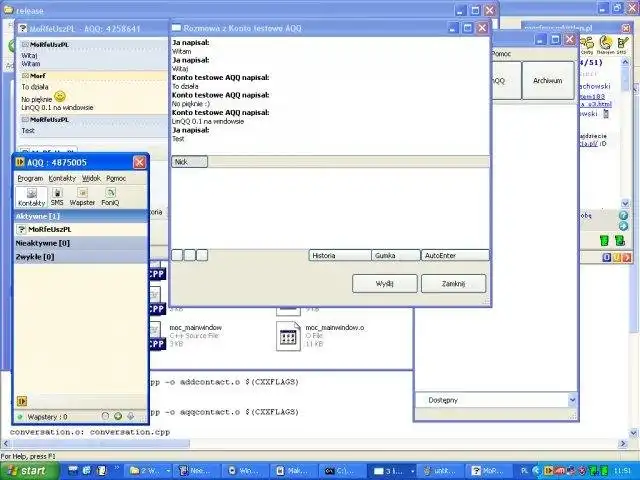Show more quick launch icons via chevron
The height and width of the screenshot is (480, 640).
[x=117, y=468]
